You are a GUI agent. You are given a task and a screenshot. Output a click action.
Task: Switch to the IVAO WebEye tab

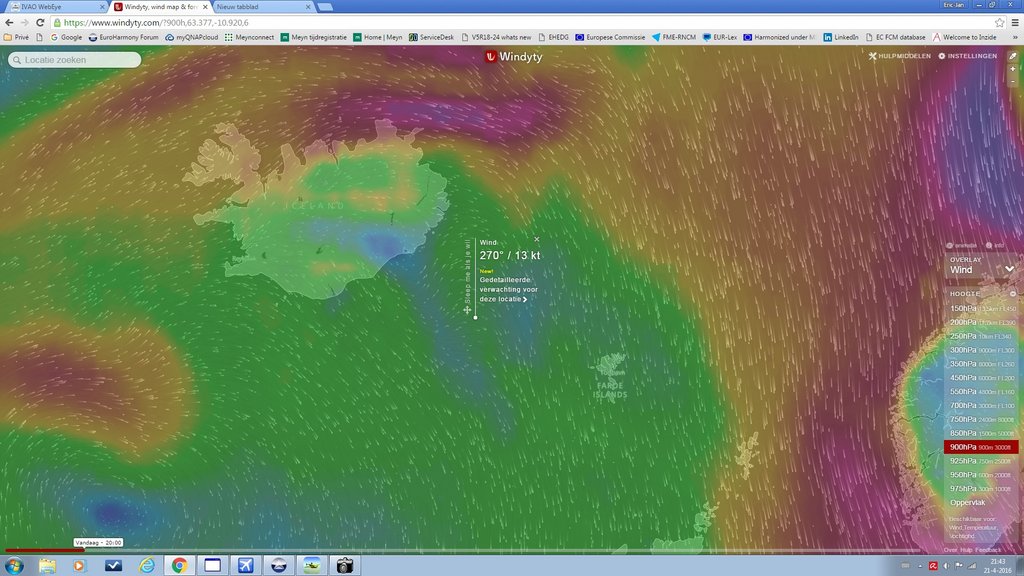pyautogui.click(x=50, y=6)
